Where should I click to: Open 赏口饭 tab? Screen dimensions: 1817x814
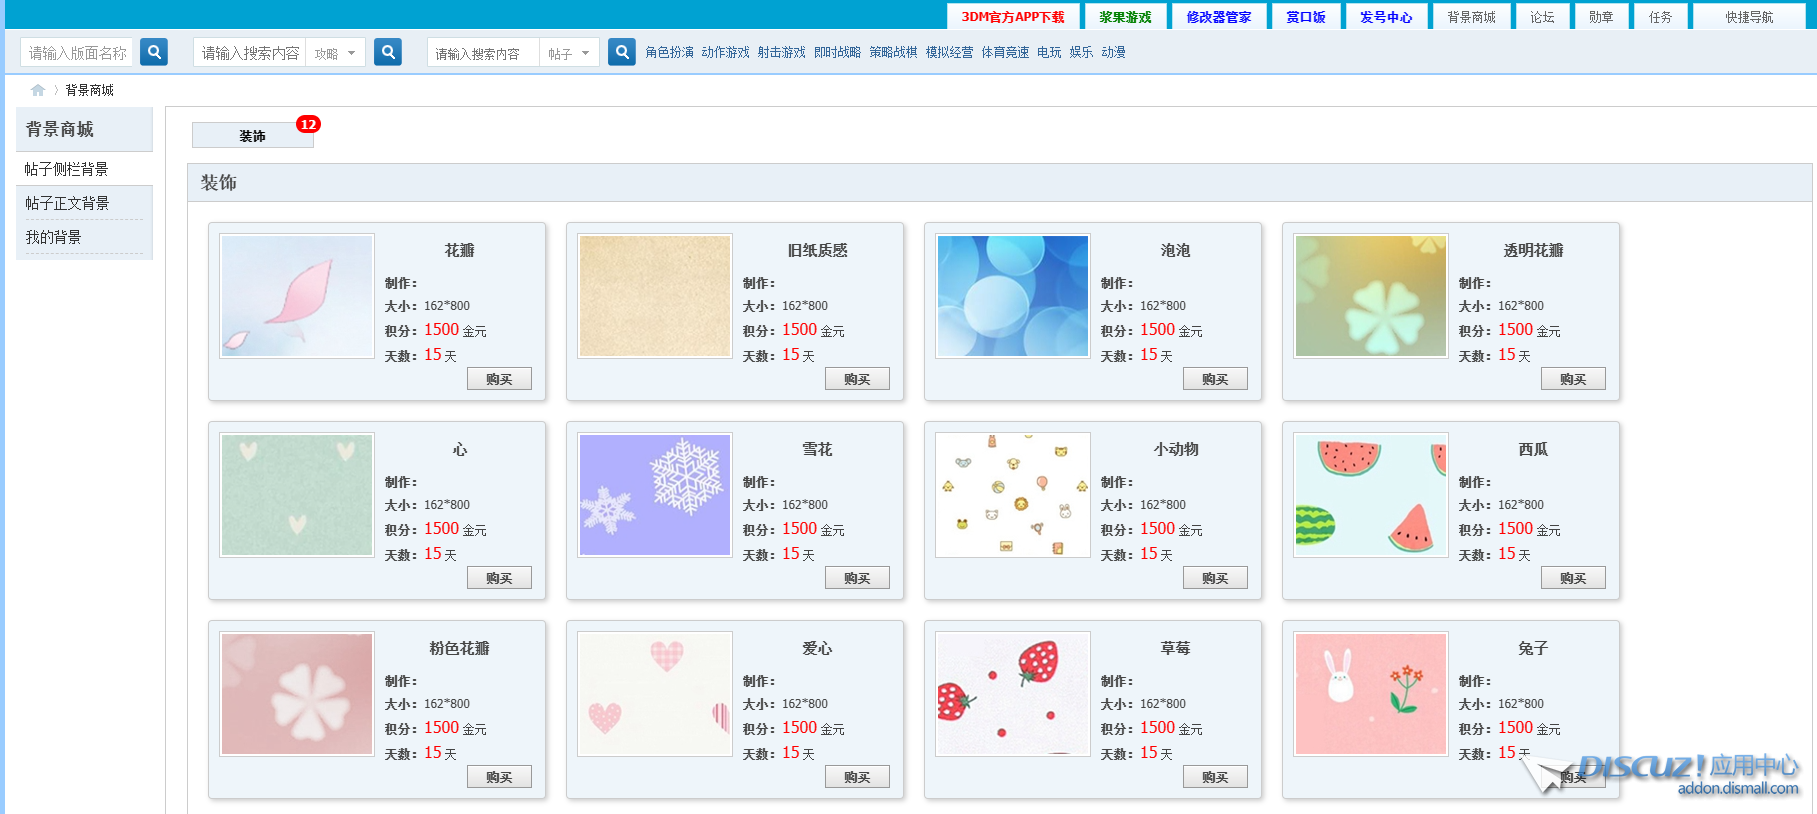point(1306,17)
